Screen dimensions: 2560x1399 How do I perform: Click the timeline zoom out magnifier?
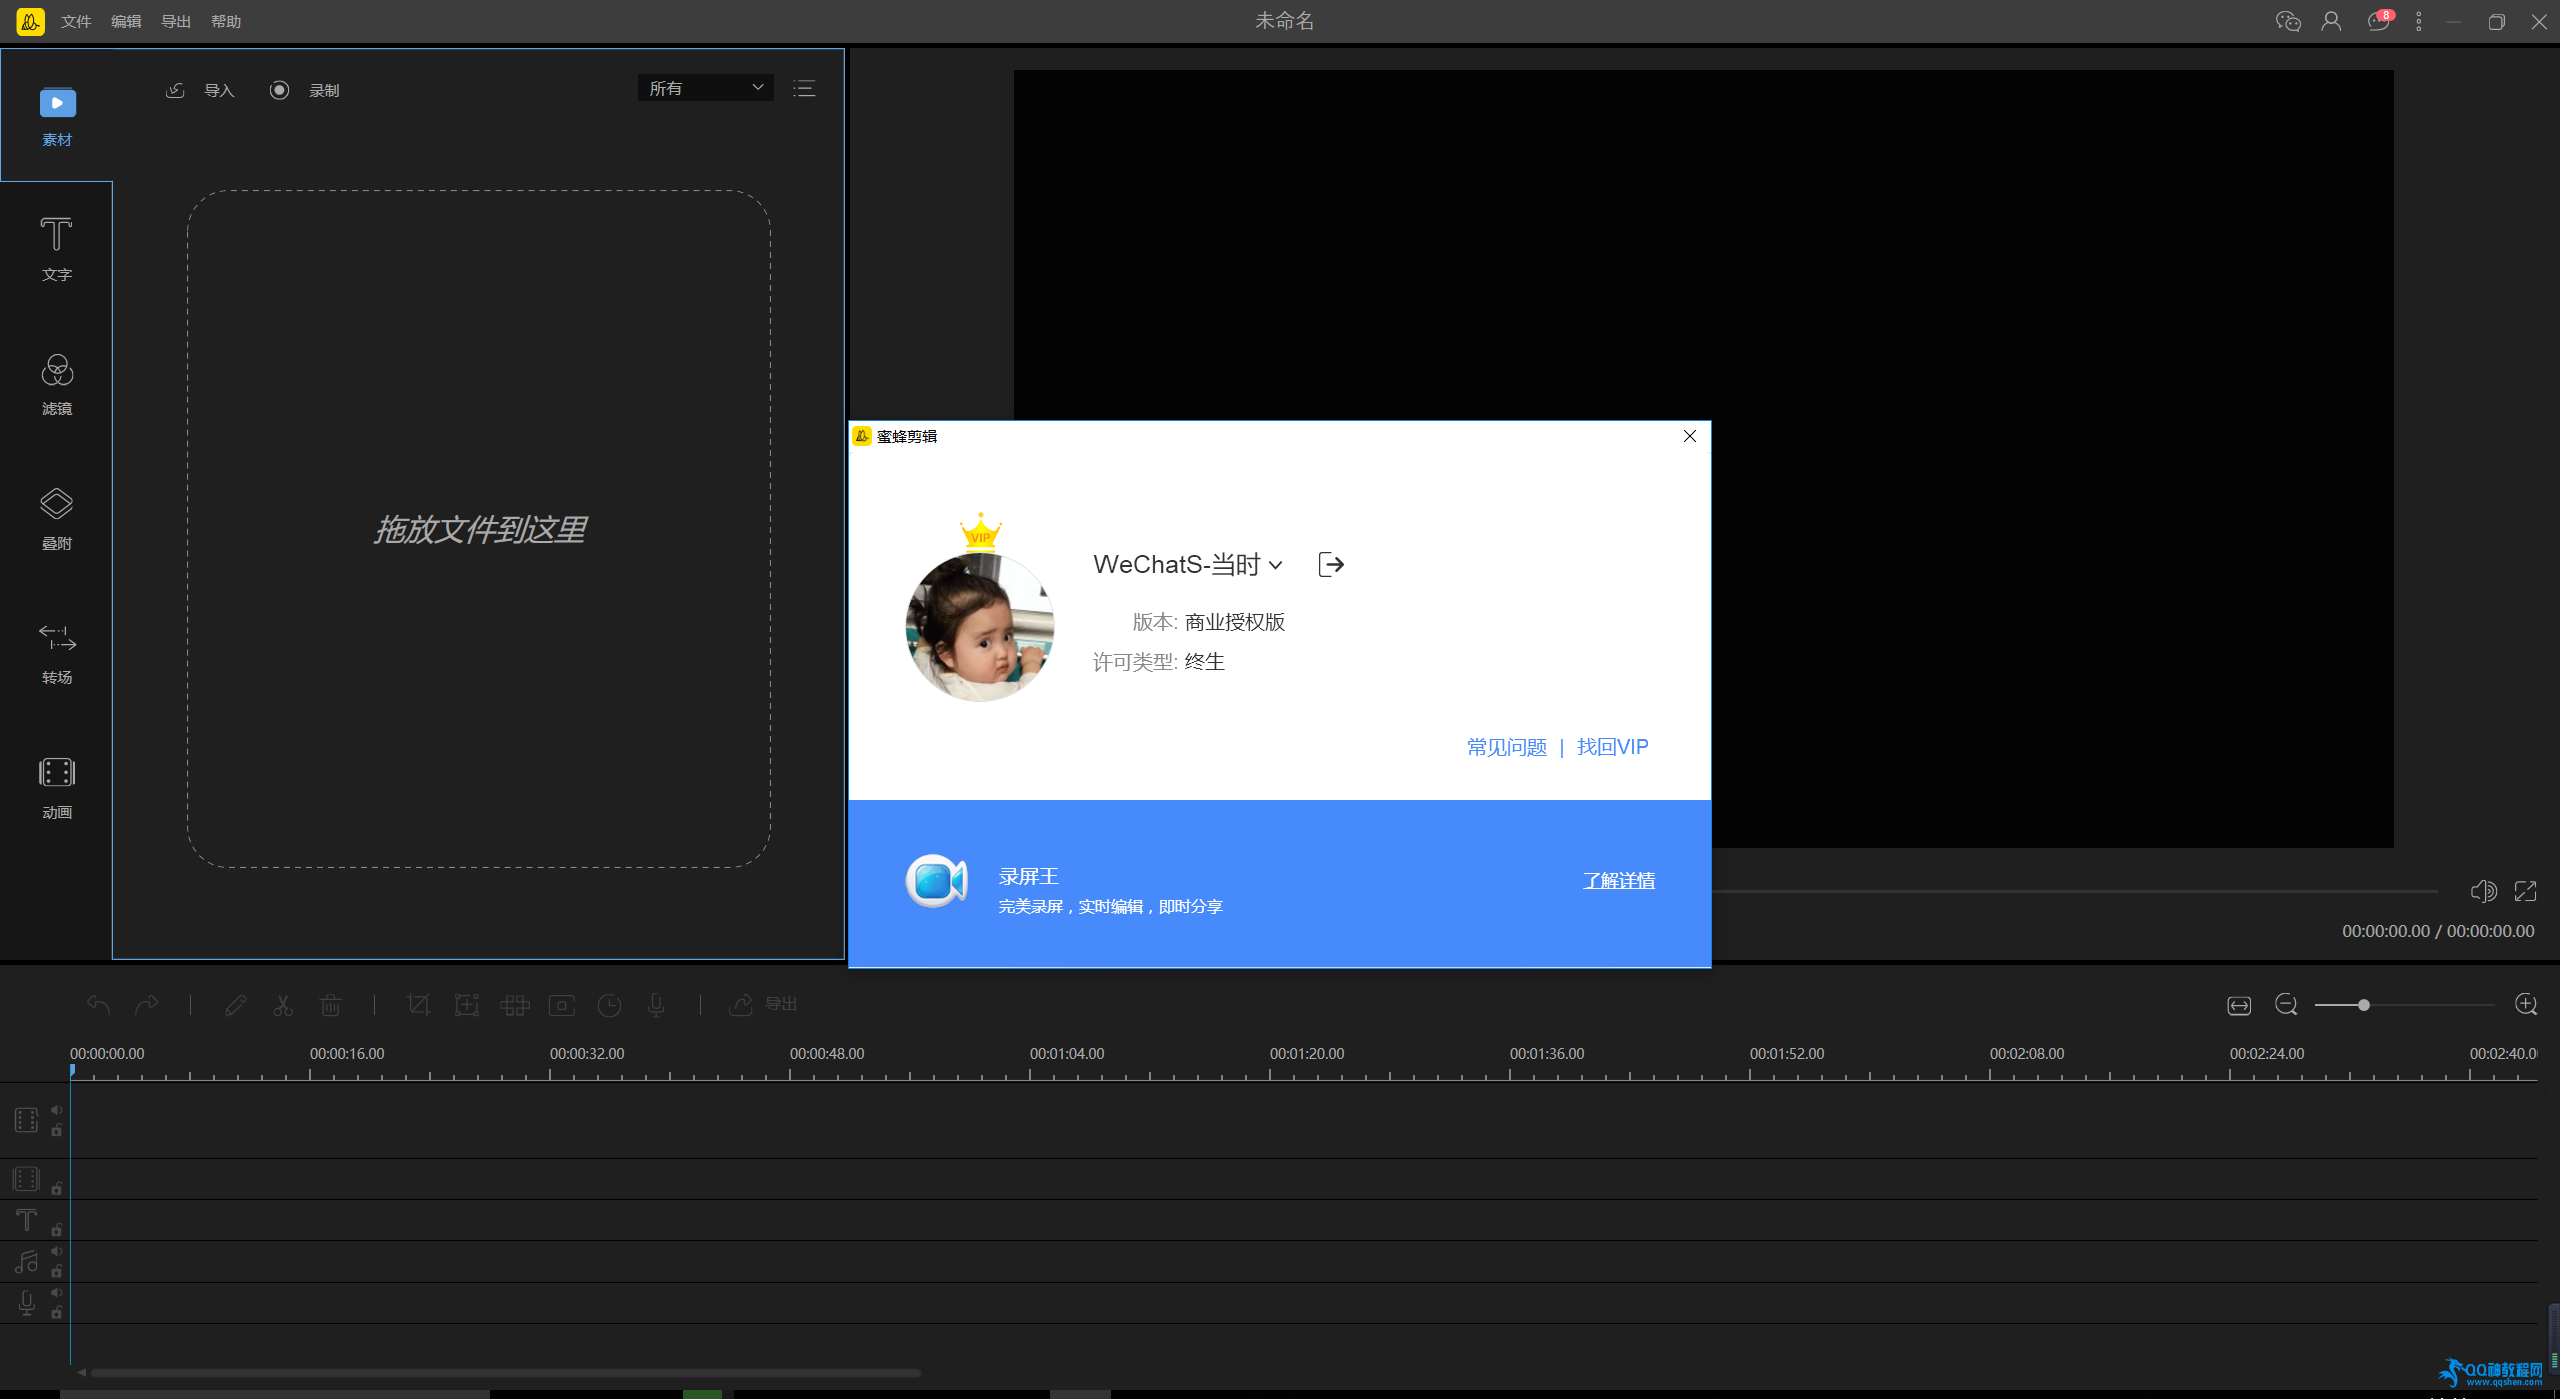(2286, 1004)
